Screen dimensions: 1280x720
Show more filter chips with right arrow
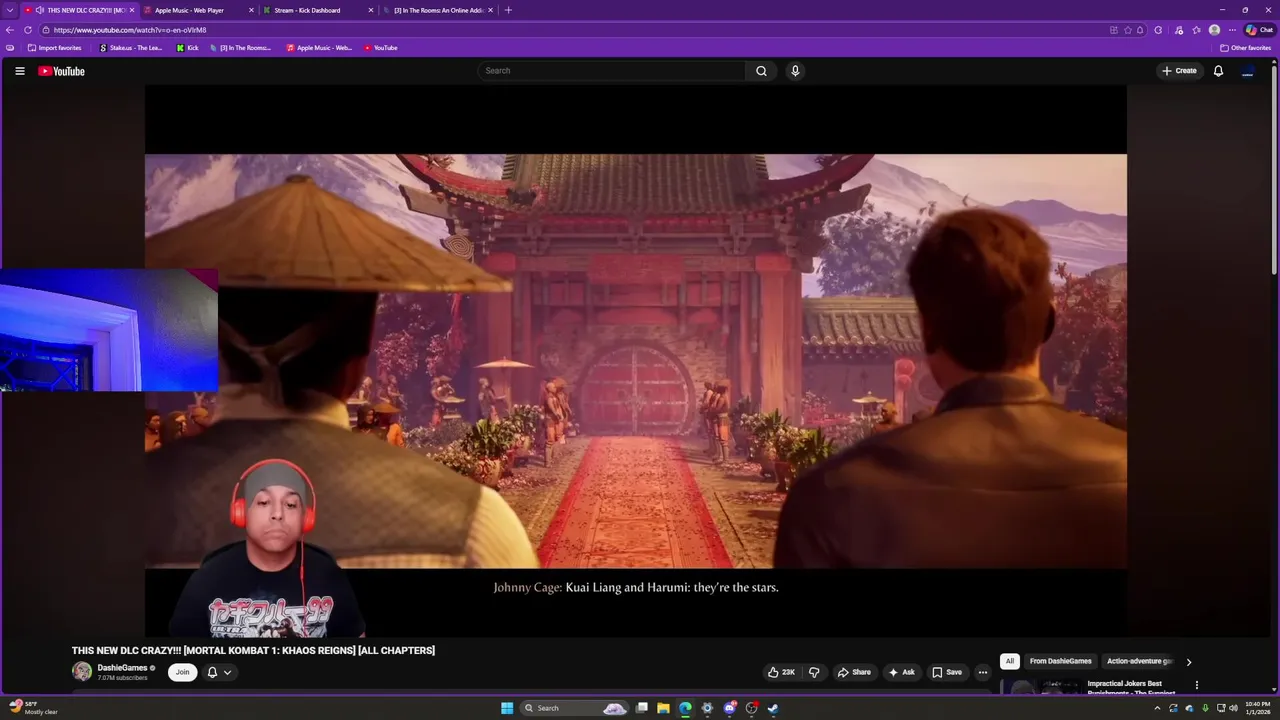point(1188,662)
